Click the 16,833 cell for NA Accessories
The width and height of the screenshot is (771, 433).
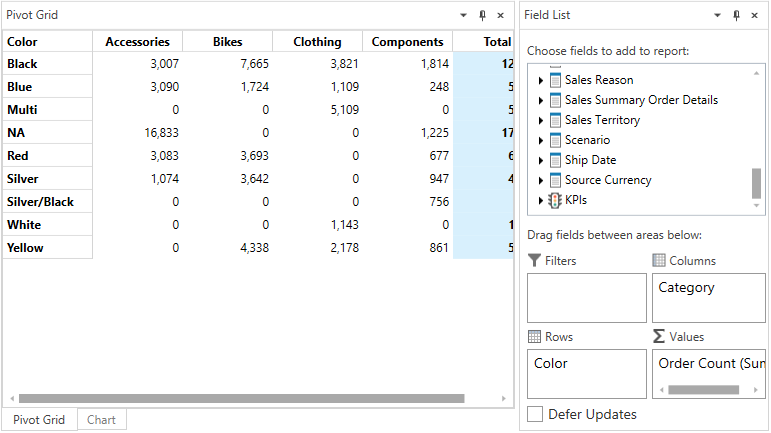(x=137, y=133)
